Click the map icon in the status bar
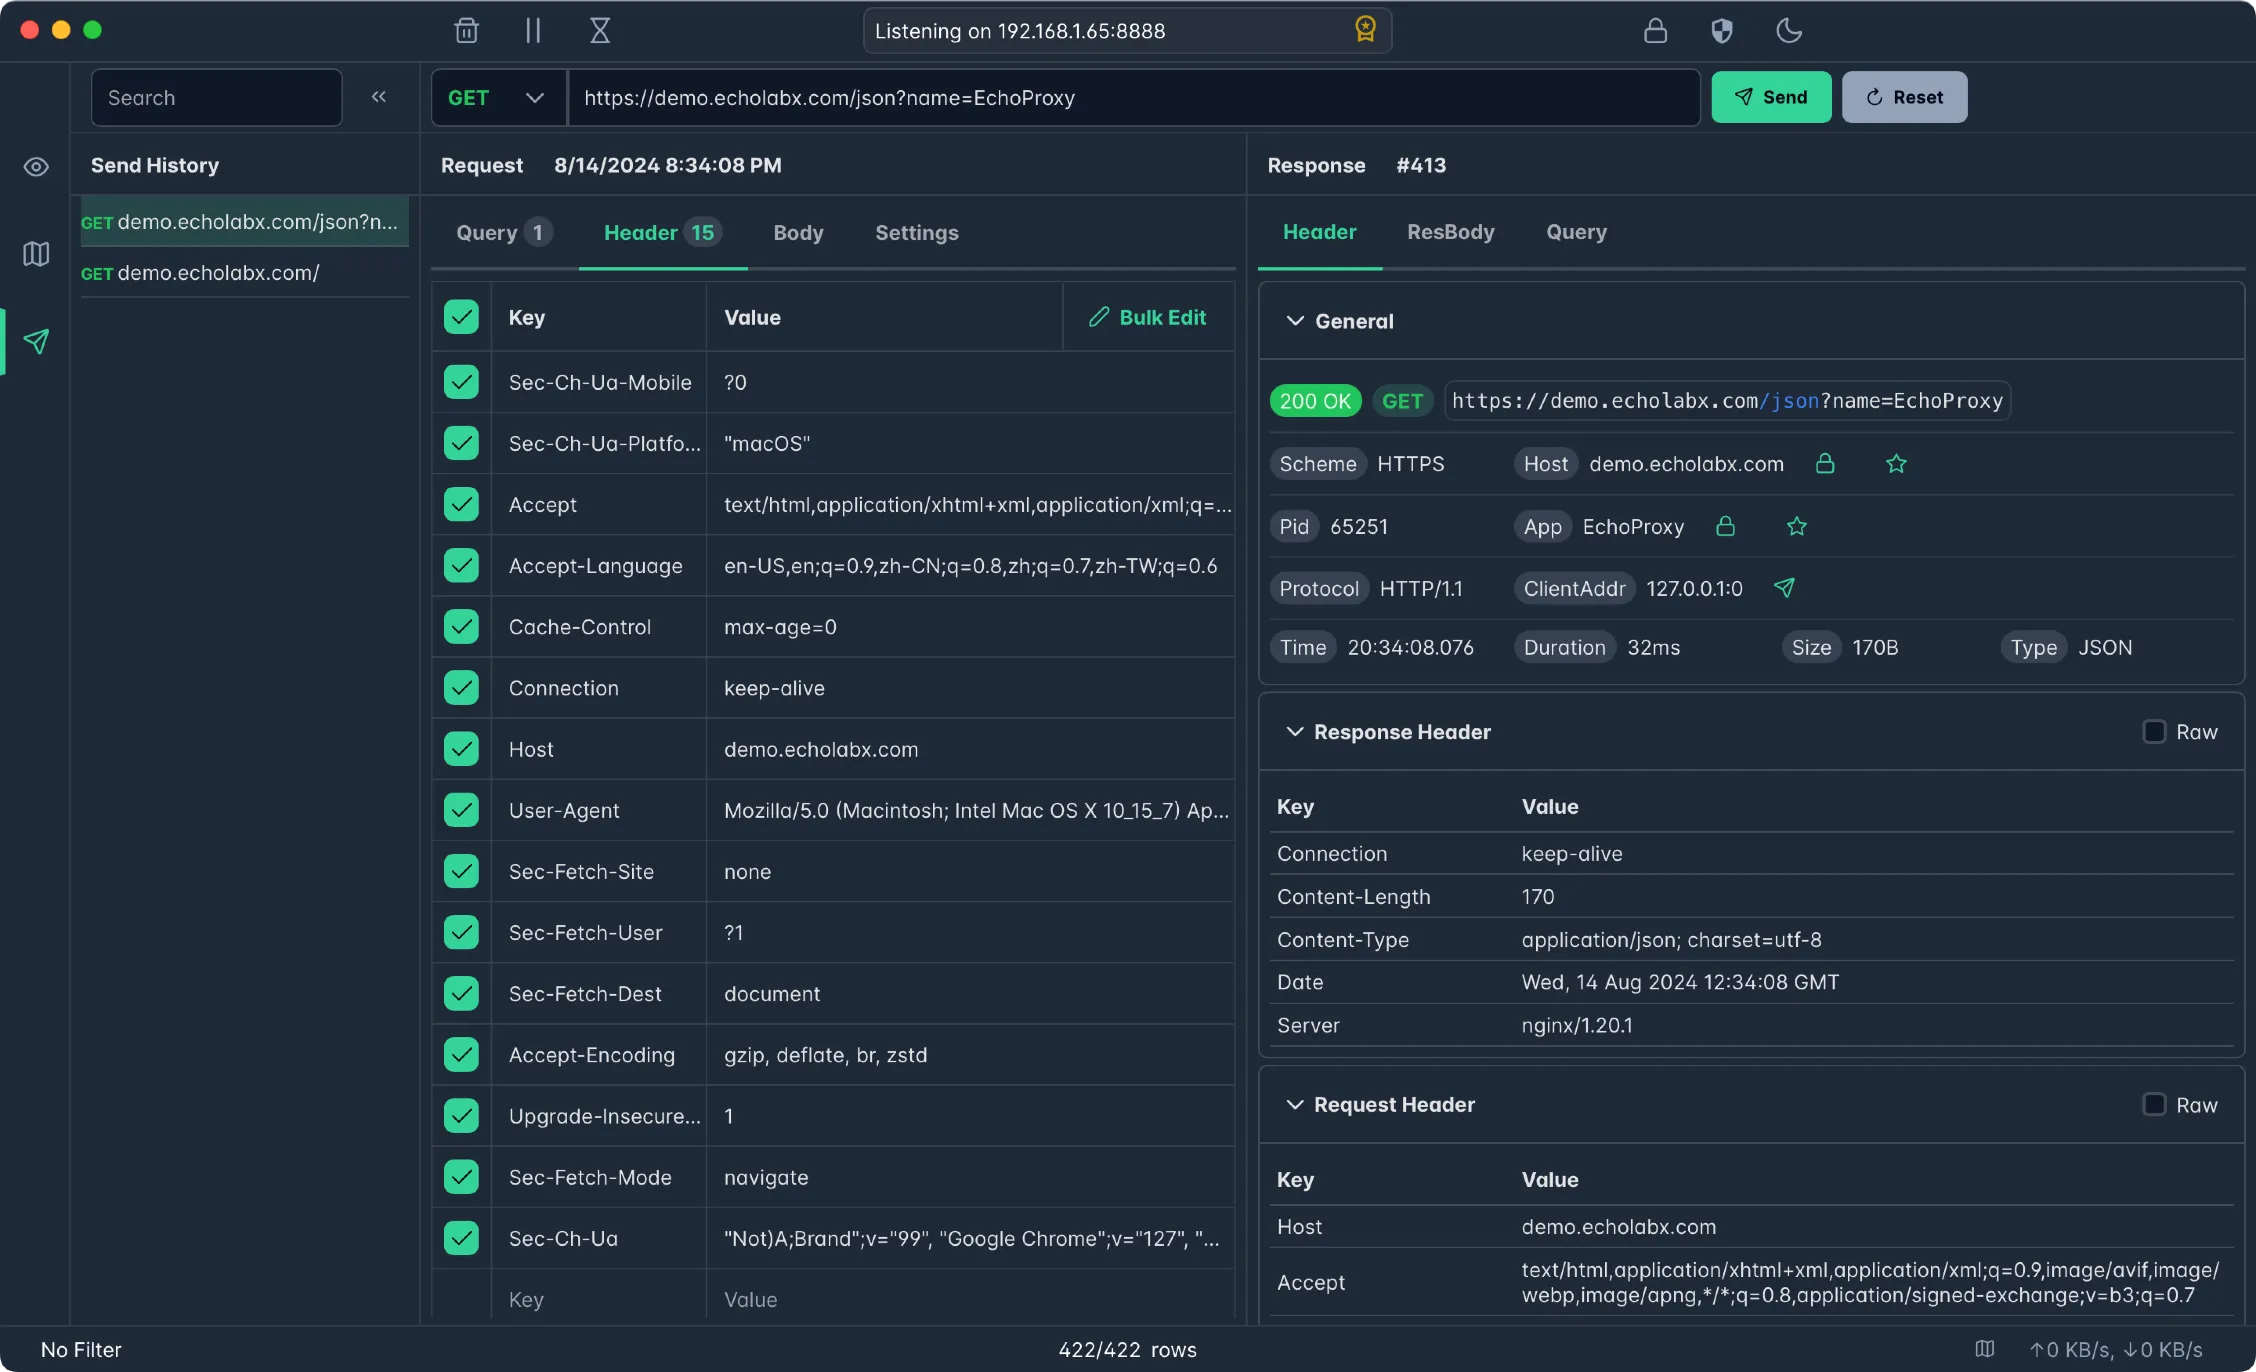Viewport: 2256px width, 1372px height. [1985, 1349]
